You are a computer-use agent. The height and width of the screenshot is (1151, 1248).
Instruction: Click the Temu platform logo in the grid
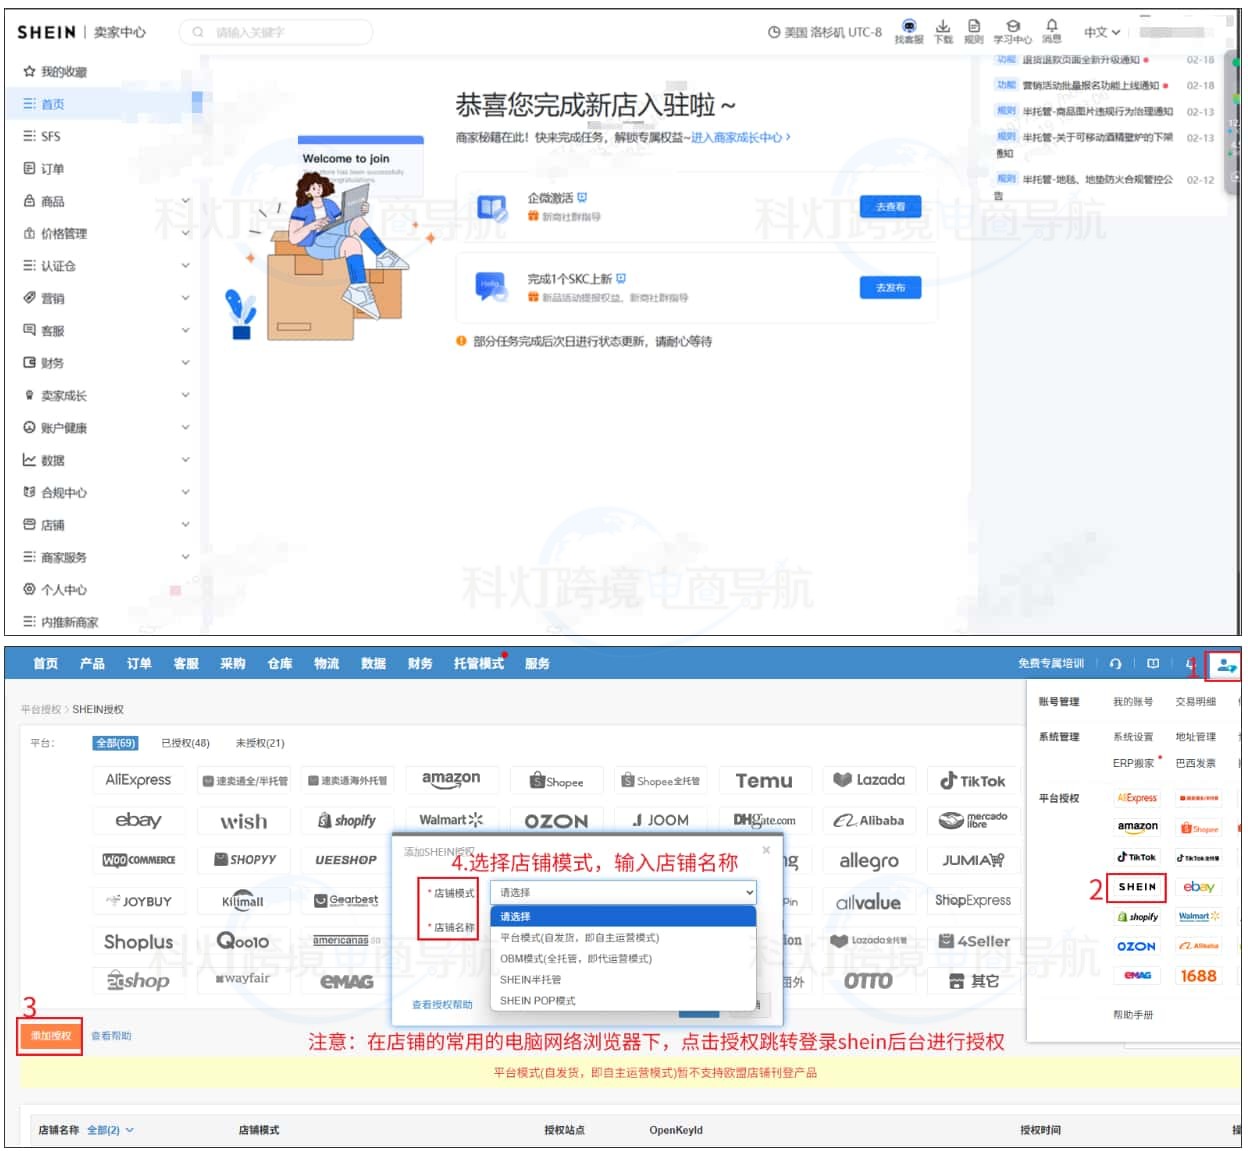pos(764,780)
